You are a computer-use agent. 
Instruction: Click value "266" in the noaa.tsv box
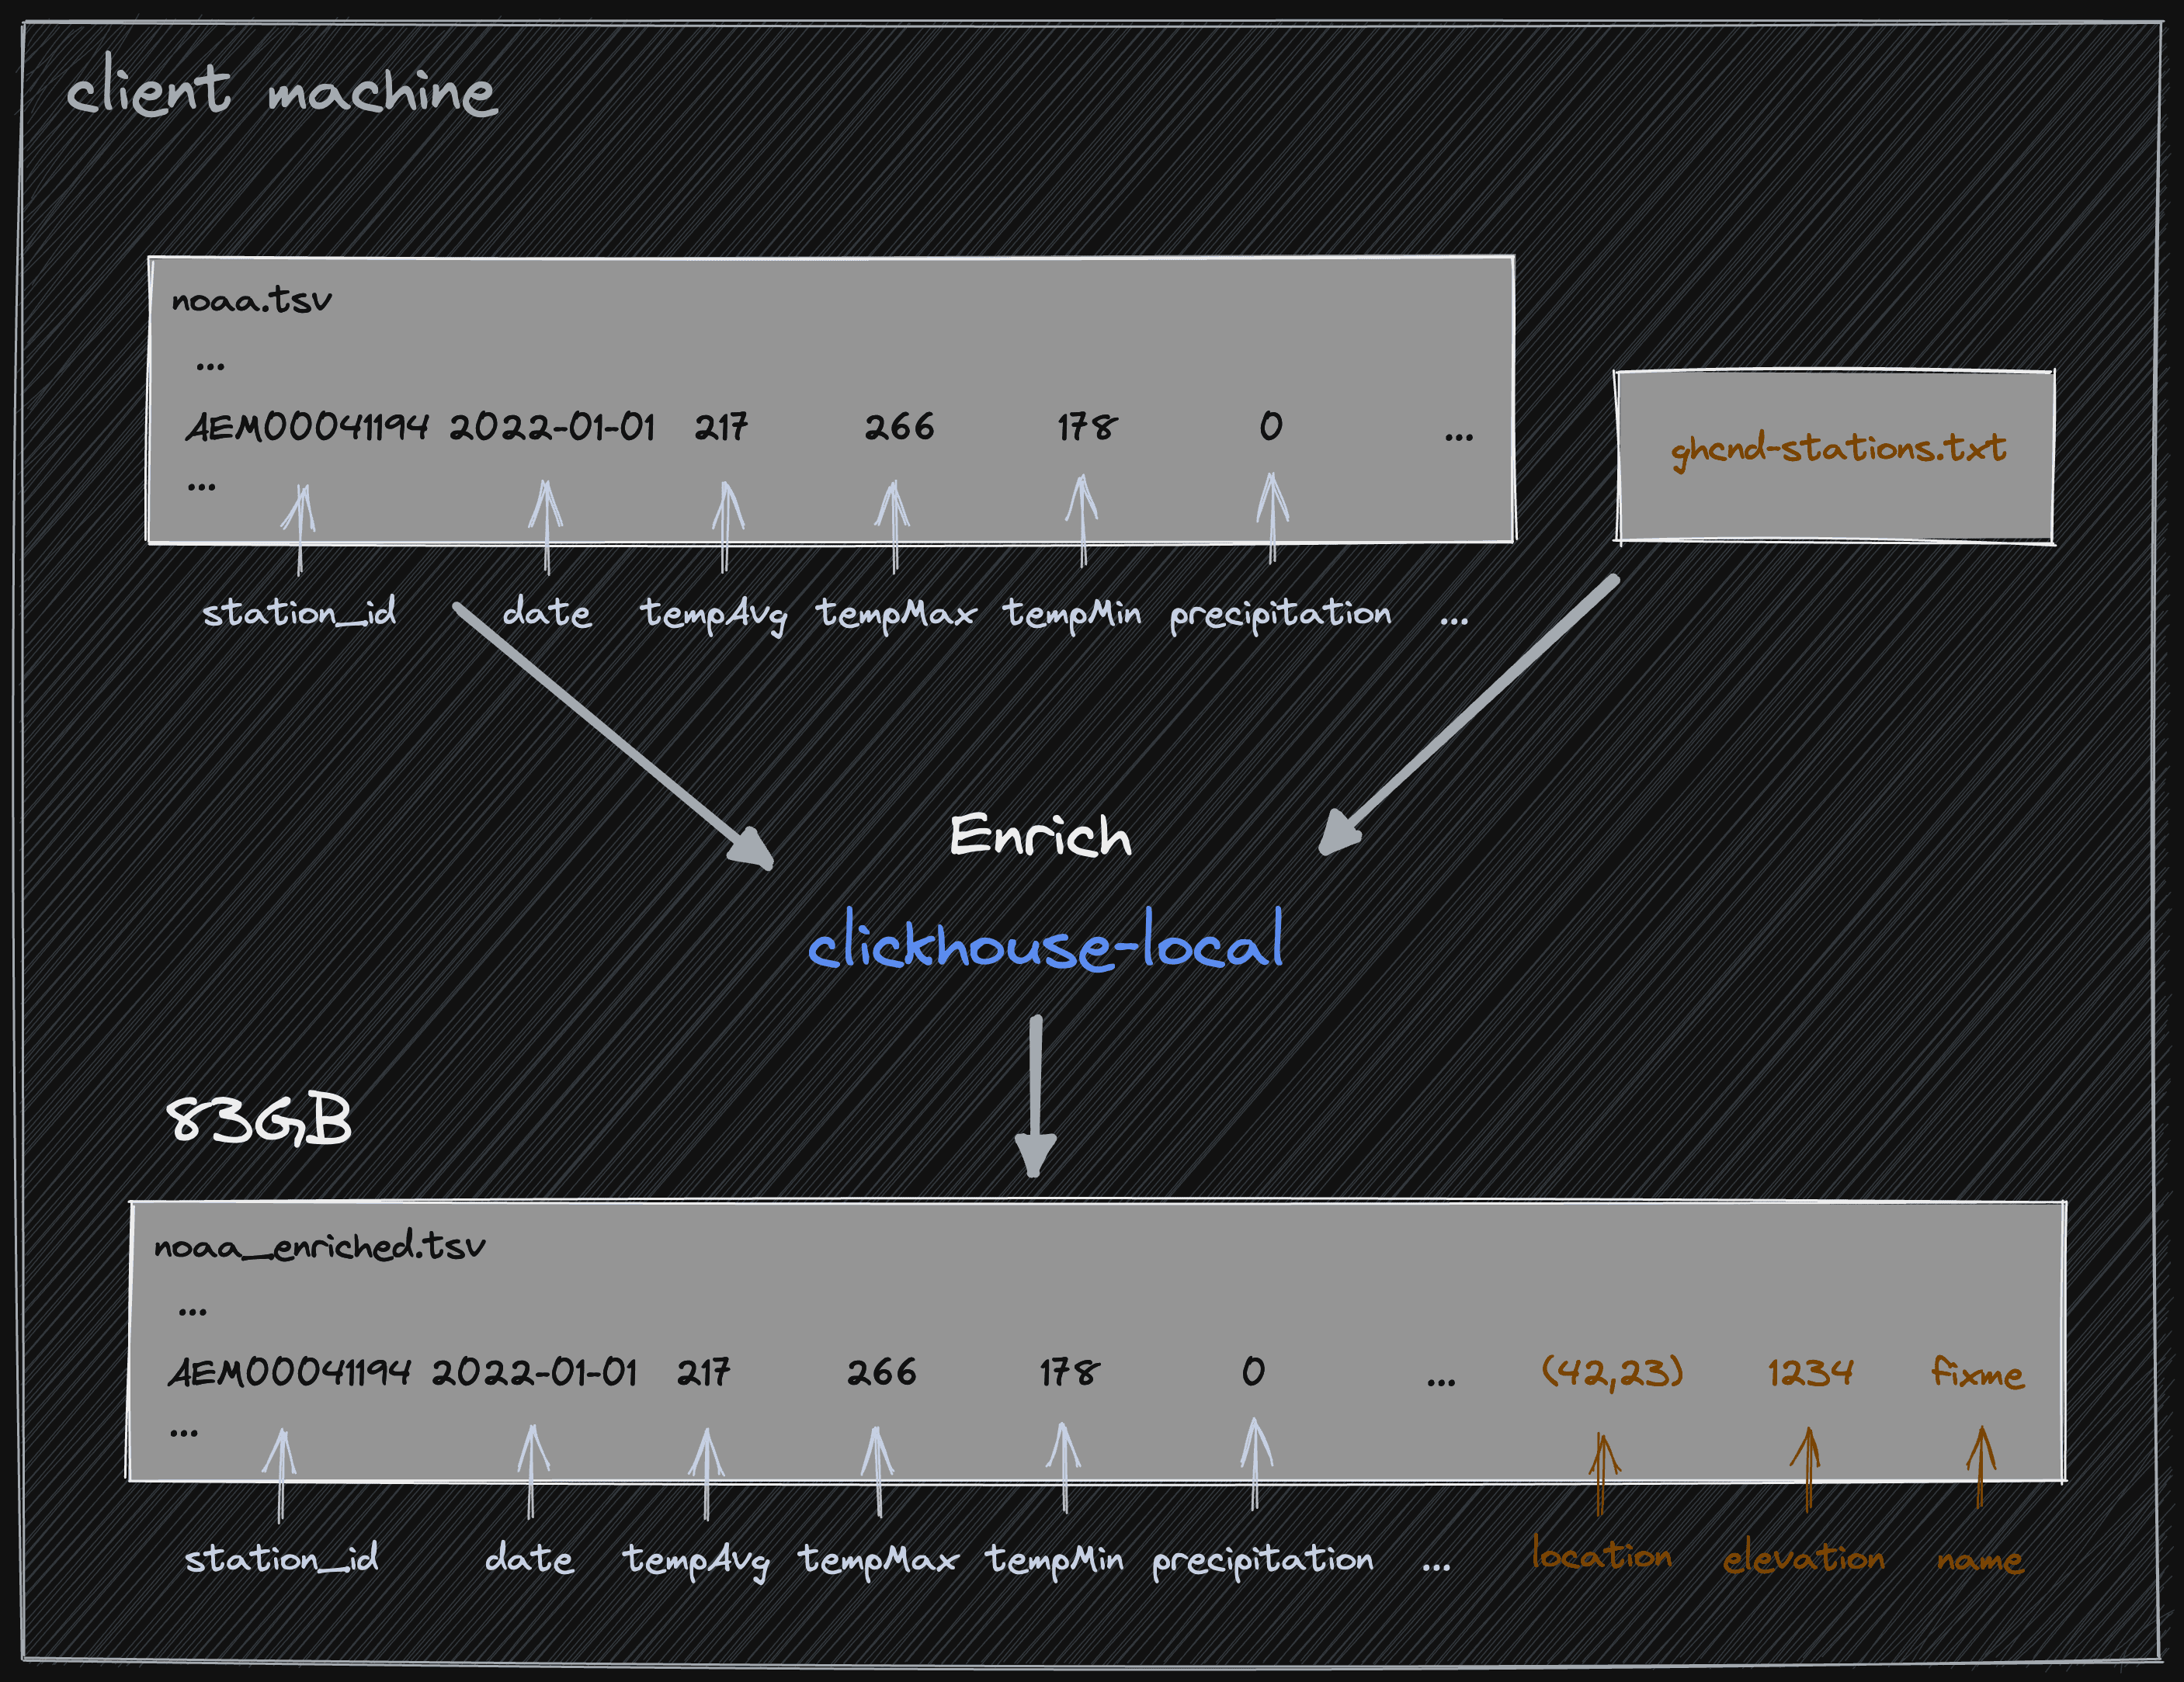(x=899, y=427)
